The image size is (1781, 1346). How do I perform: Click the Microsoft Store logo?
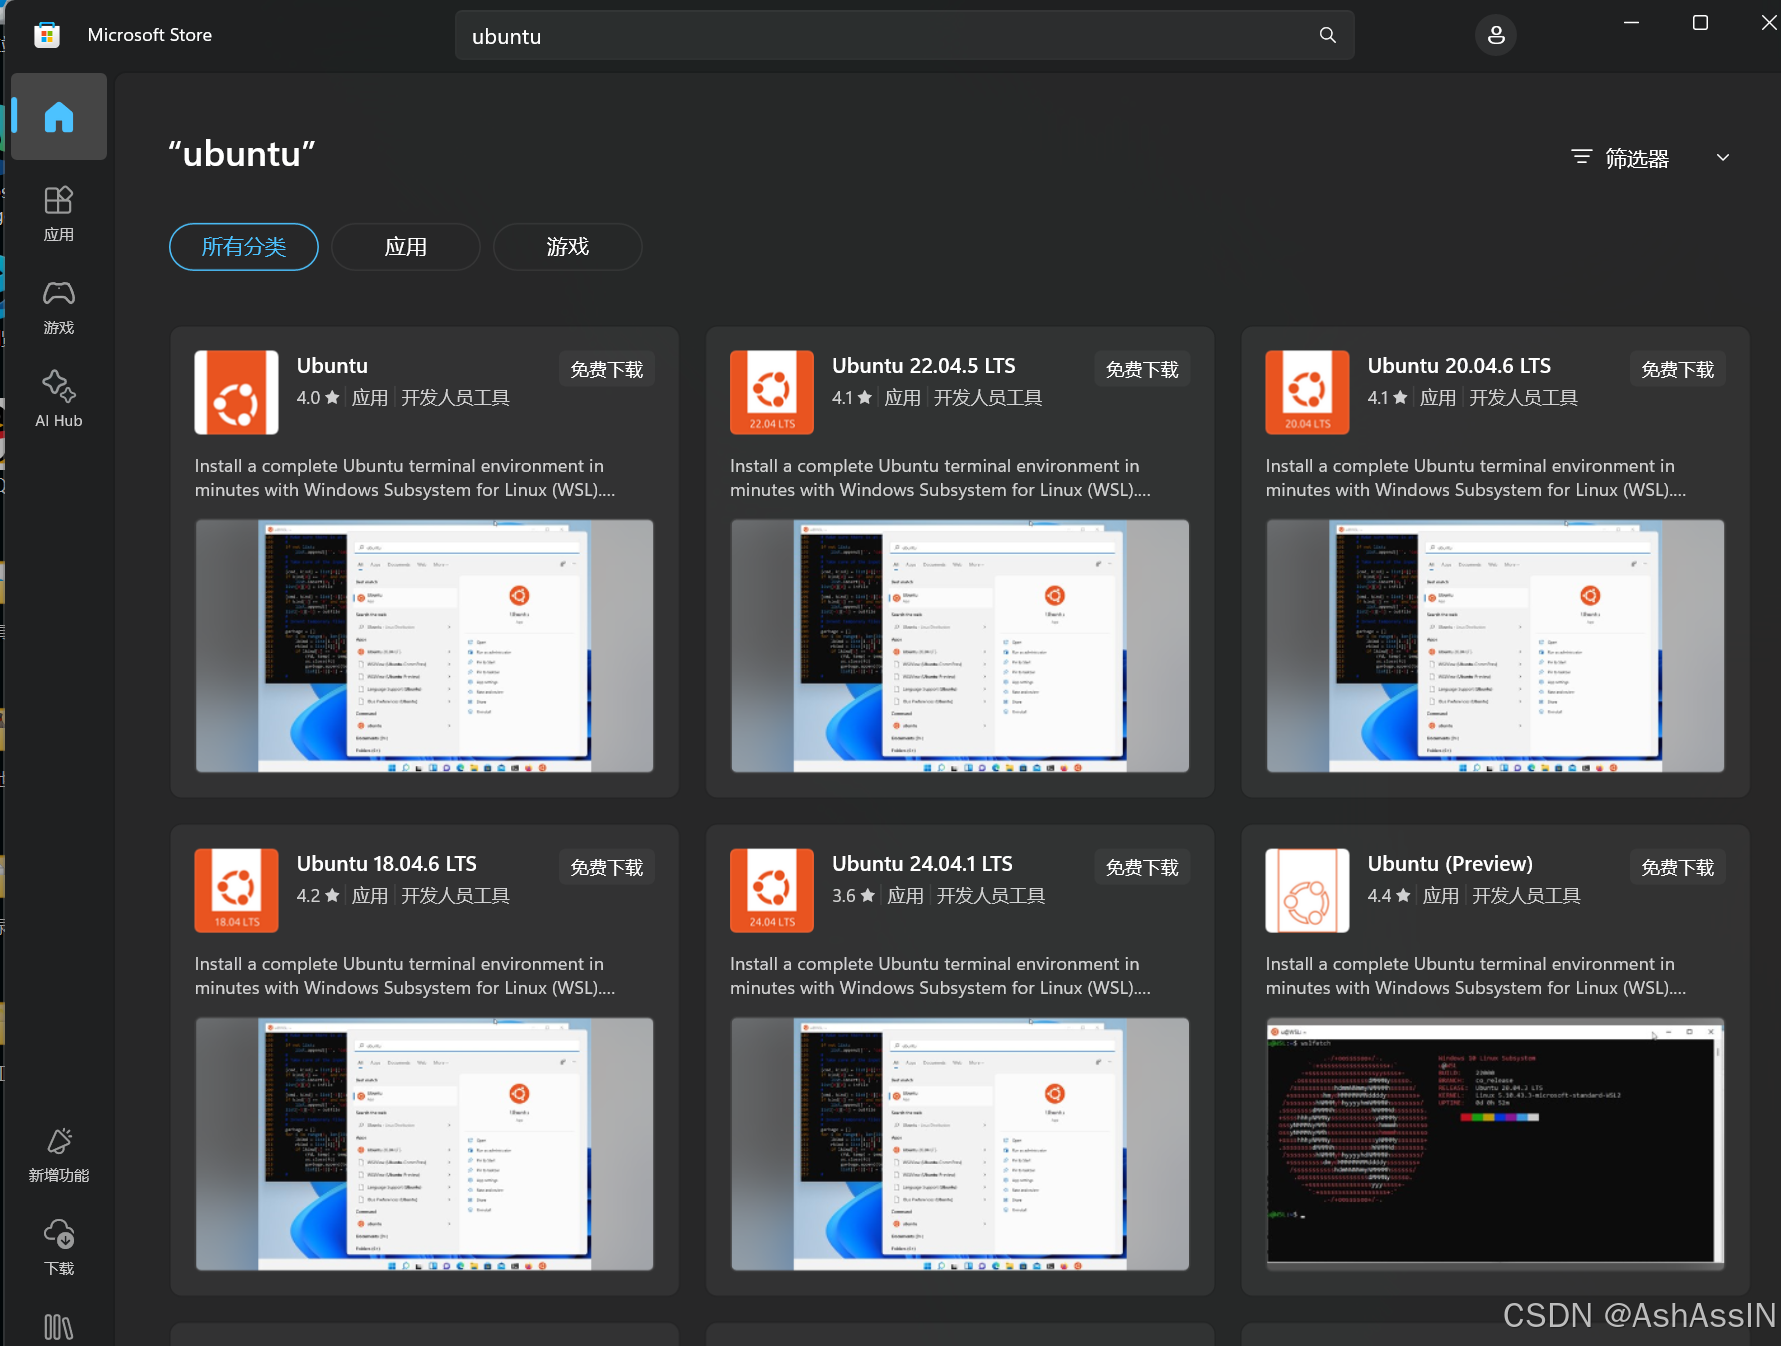point(46,33)
